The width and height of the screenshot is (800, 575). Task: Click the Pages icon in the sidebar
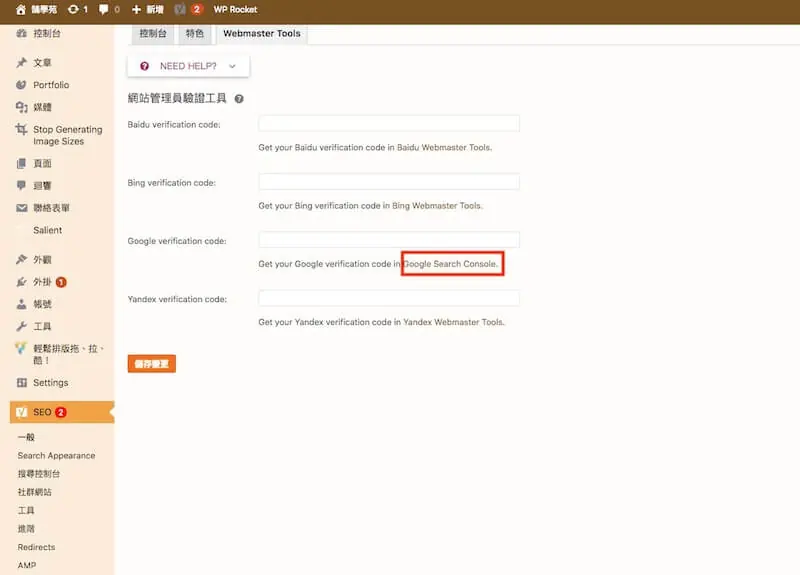click(x=21, y=163)
